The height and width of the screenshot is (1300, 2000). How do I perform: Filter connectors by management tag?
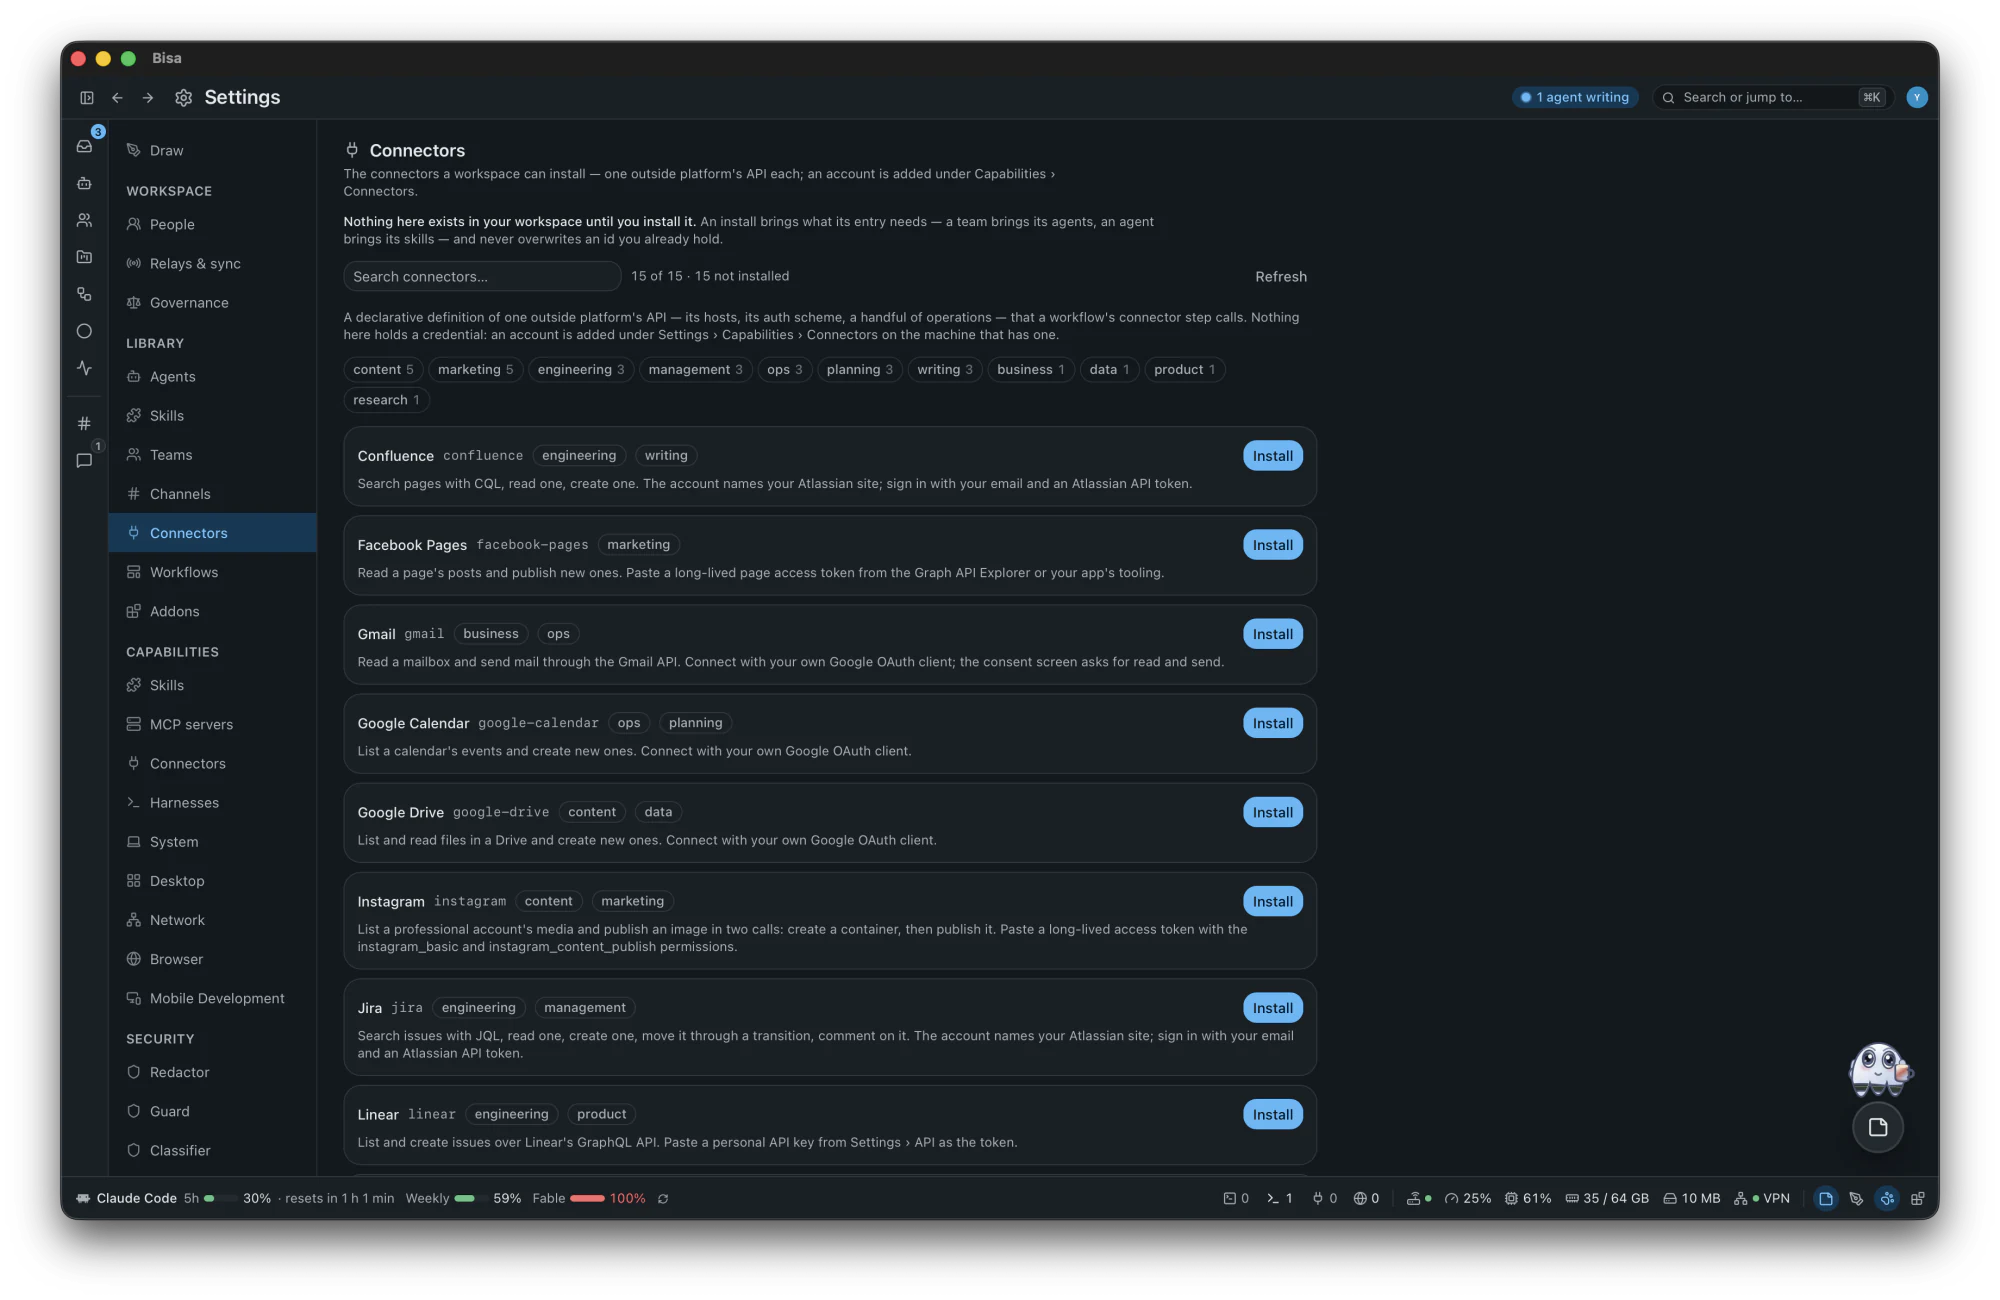click(695, 369)
